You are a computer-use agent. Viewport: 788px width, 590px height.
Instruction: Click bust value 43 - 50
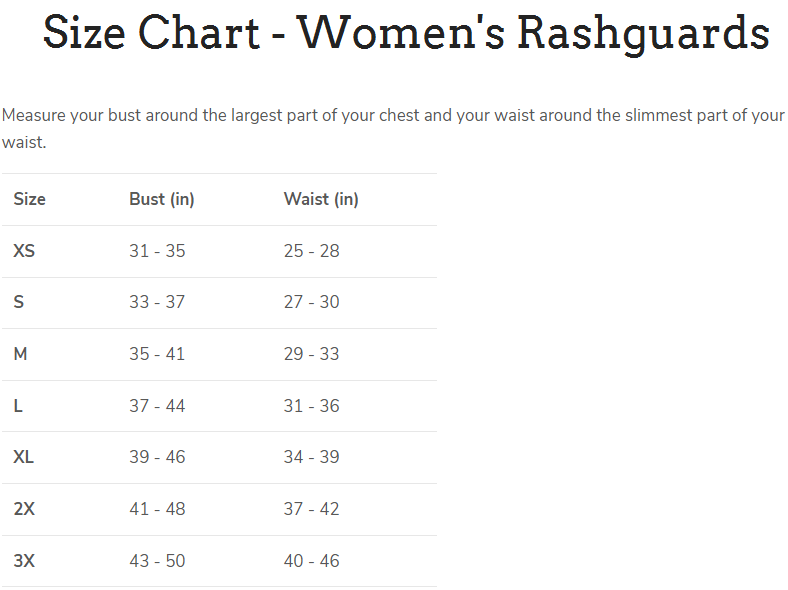(x=157, y=561)
